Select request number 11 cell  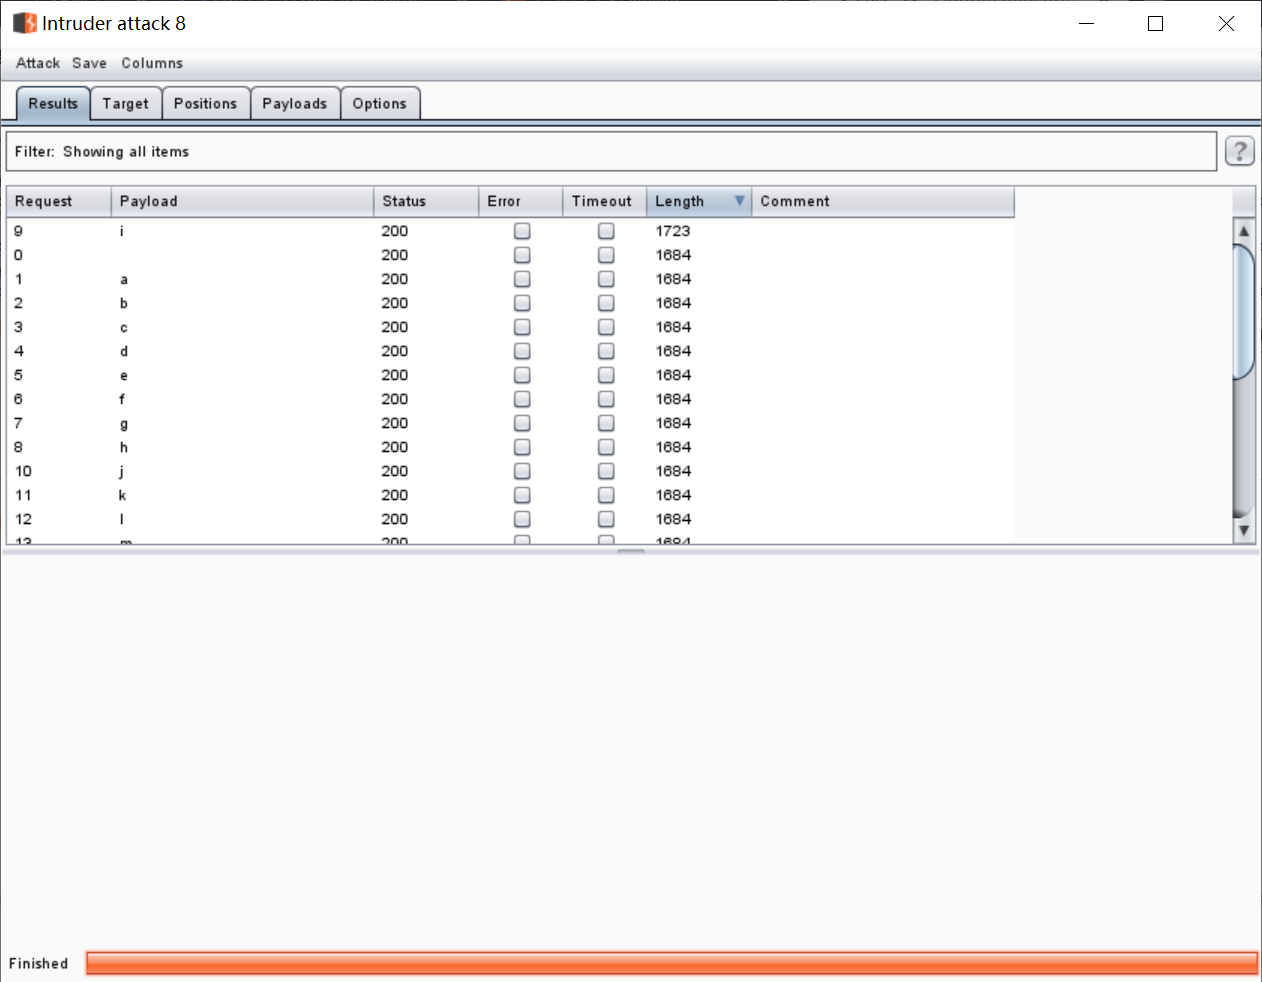(23, 495)
